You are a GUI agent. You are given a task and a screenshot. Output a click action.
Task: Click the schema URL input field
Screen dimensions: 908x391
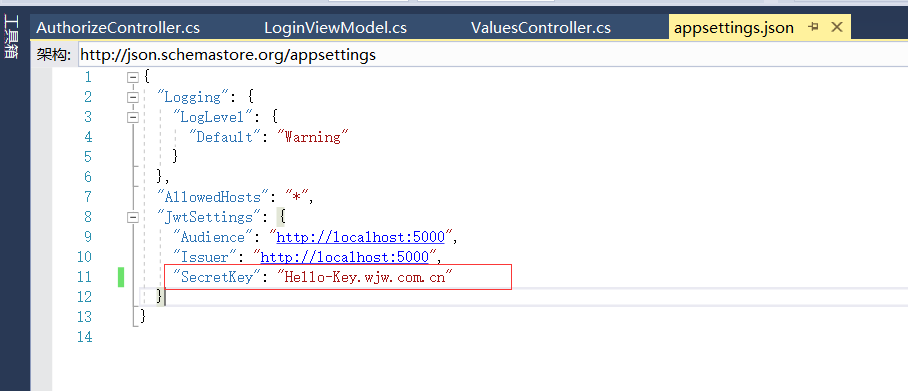pyautogui.click(x=492, y=55)
